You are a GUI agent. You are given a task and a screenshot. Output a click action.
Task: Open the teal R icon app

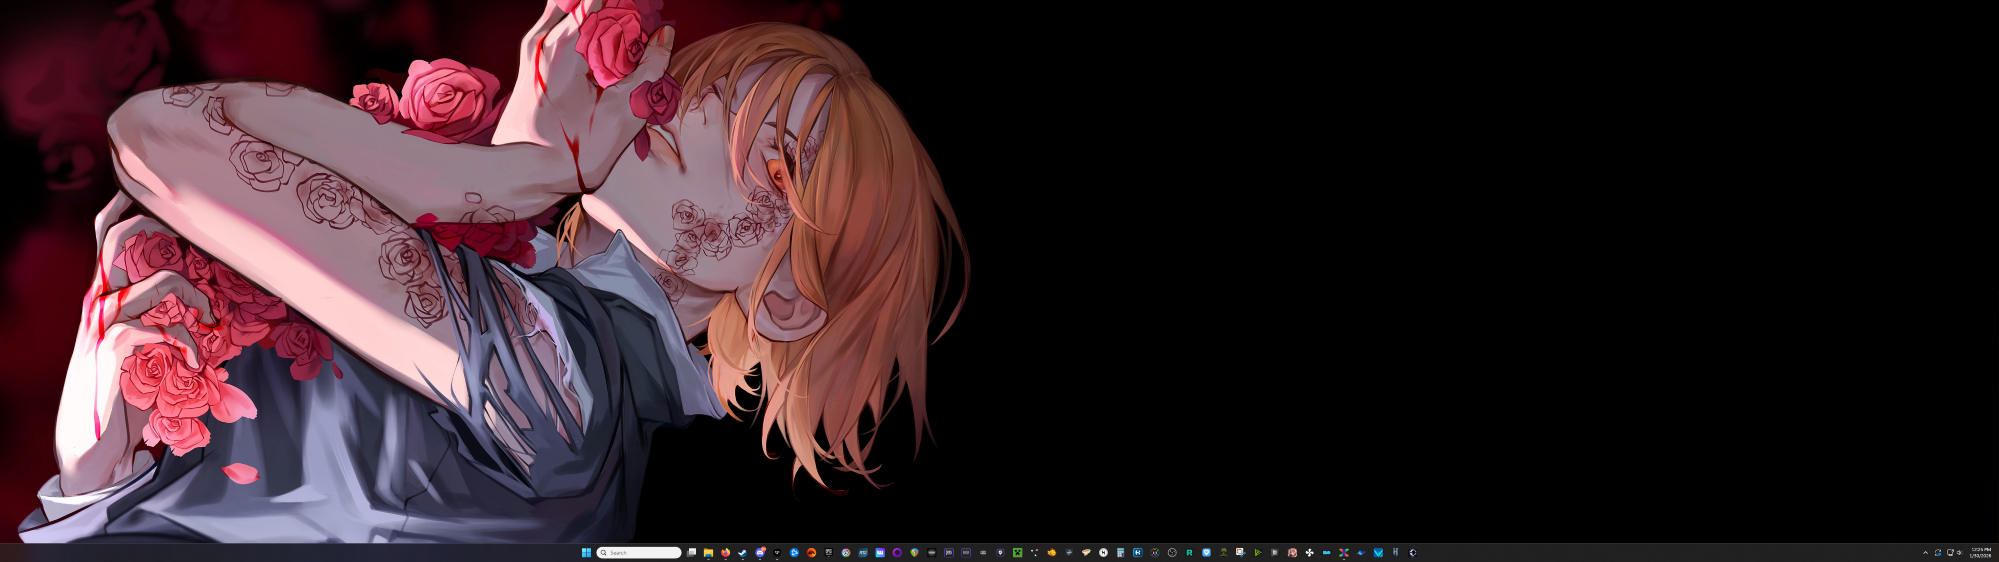[1189, 552]
